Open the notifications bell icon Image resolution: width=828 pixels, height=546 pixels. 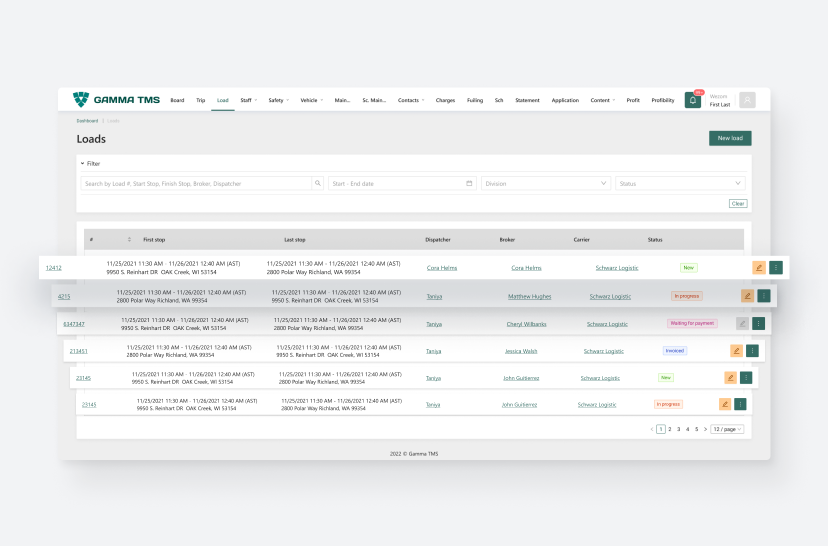tap(692, 100)
